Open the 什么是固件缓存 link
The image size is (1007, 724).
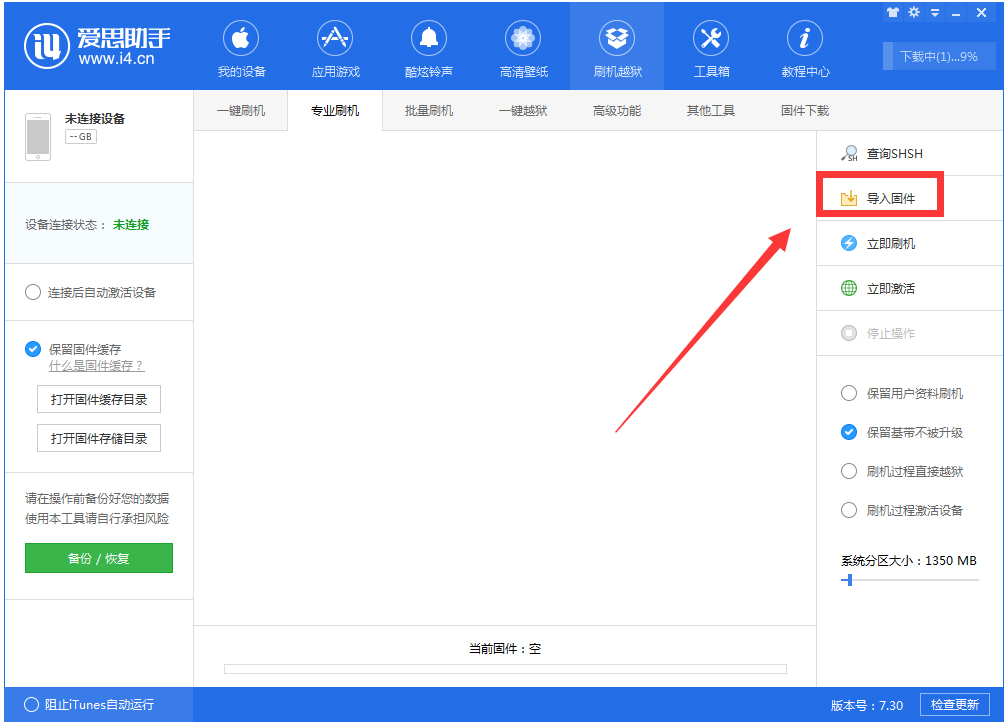click(x=95, y=366)
